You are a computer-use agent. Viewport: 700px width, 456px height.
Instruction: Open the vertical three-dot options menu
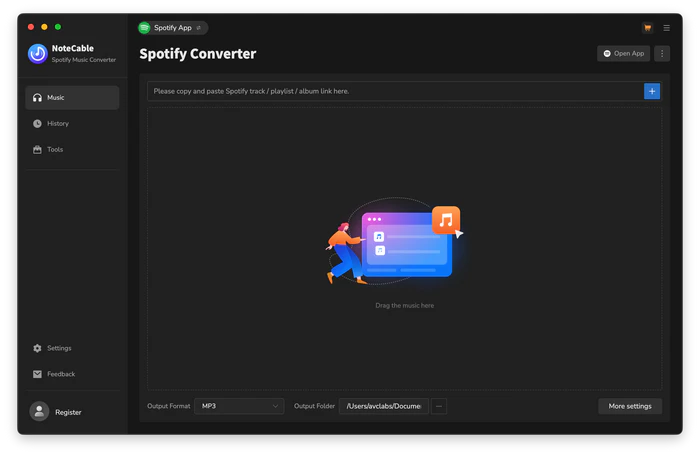(662, 54)
